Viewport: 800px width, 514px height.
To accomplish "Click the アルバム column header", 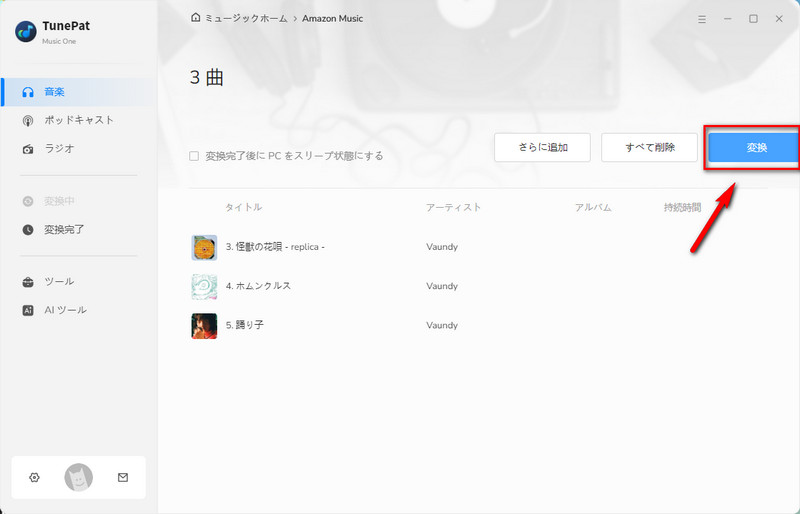I will pyautogui.click(x=593, y=207).
